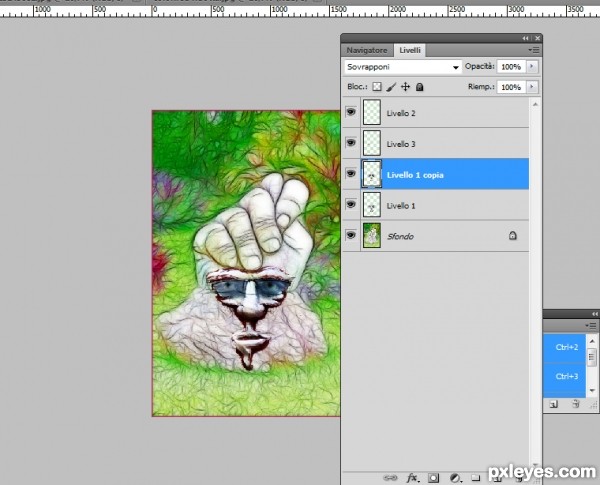
Task: Click the Sfondo layer lock icon
Action: (512, 235)
